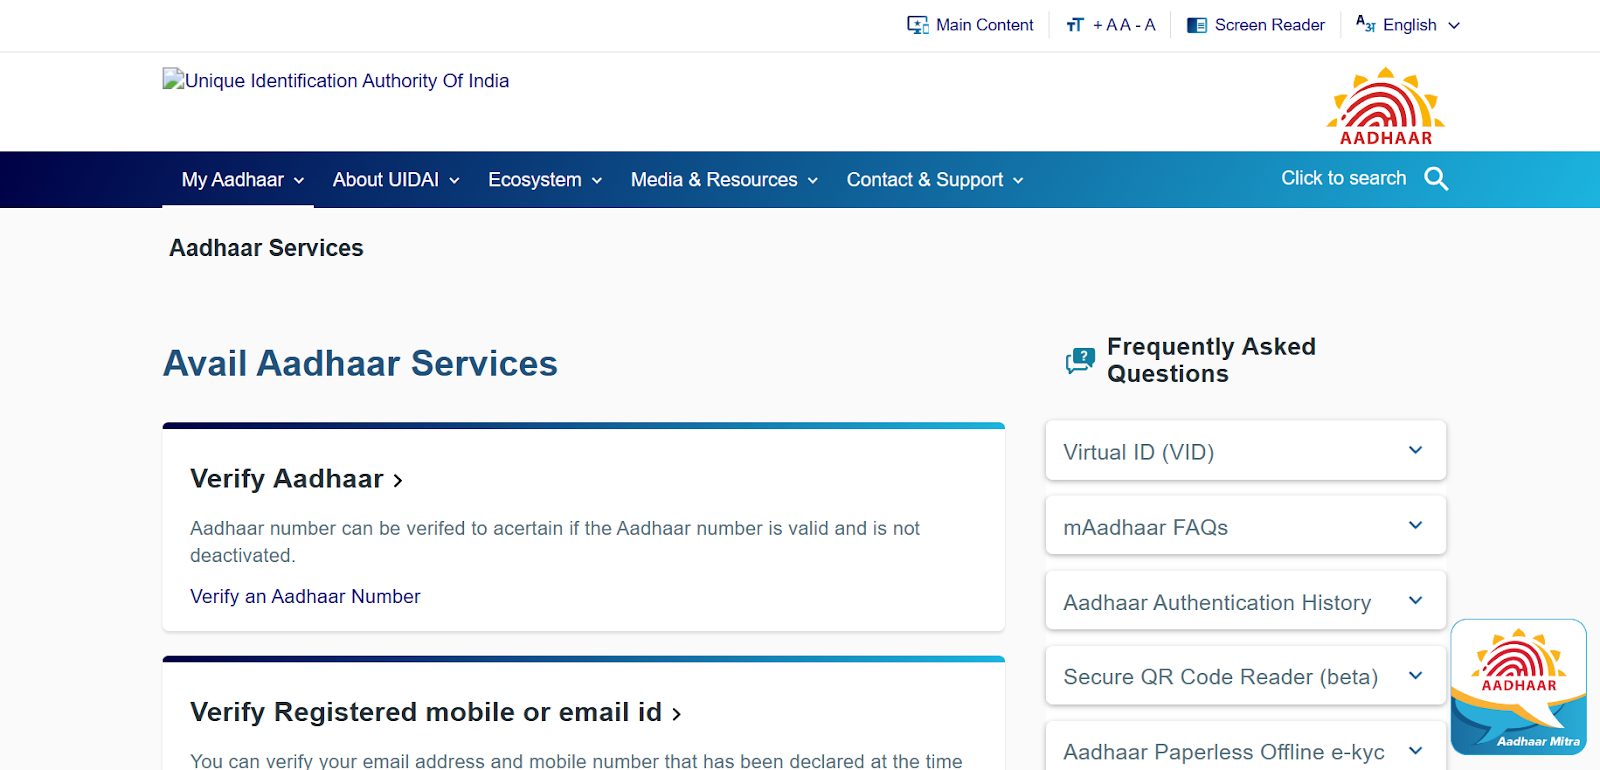Click the Avail Aadhaar Services heading
This screenshot has width=1600, height=770.
pyautogui.click(x=360, y=363)
